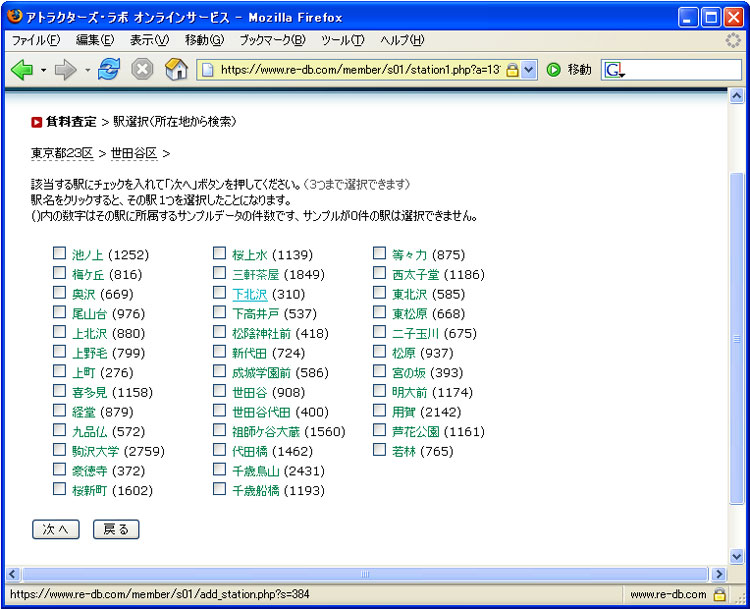Check the 世田谷 (908) checkbox
Viewport: 750px width, 609px height.
pos(219,391)
